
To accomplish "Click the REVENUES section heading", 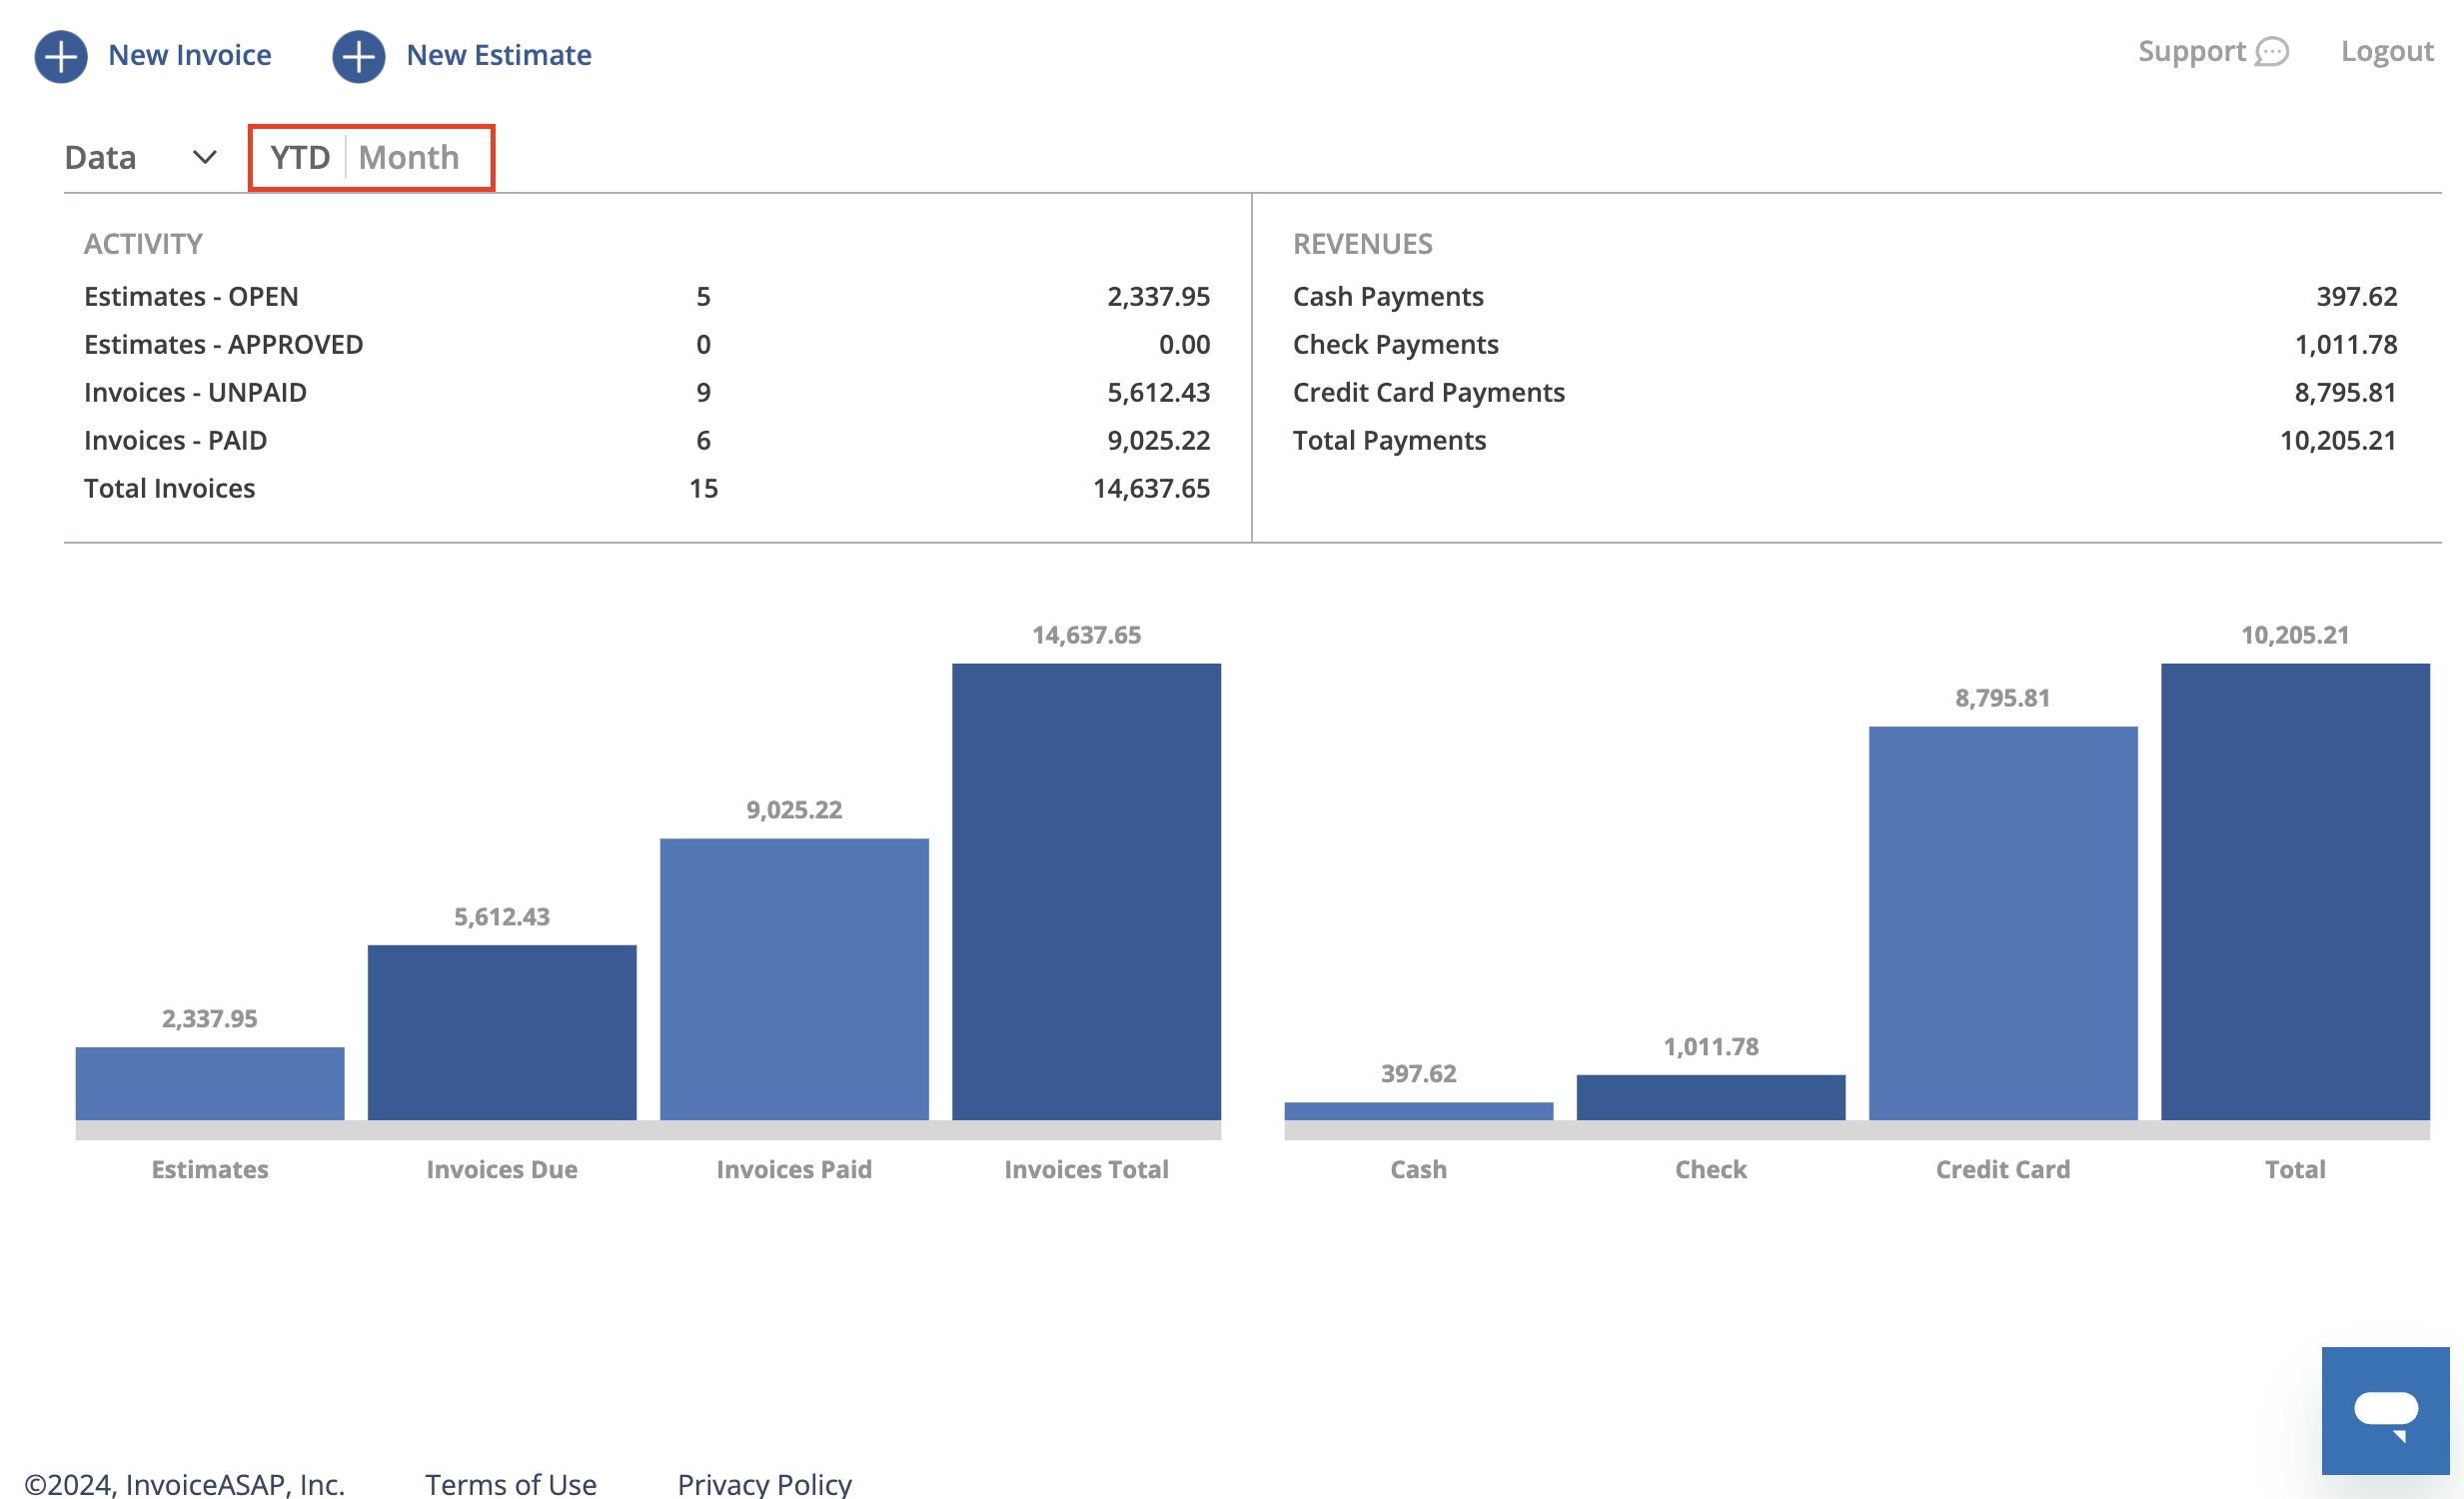I will (1362, 244).
